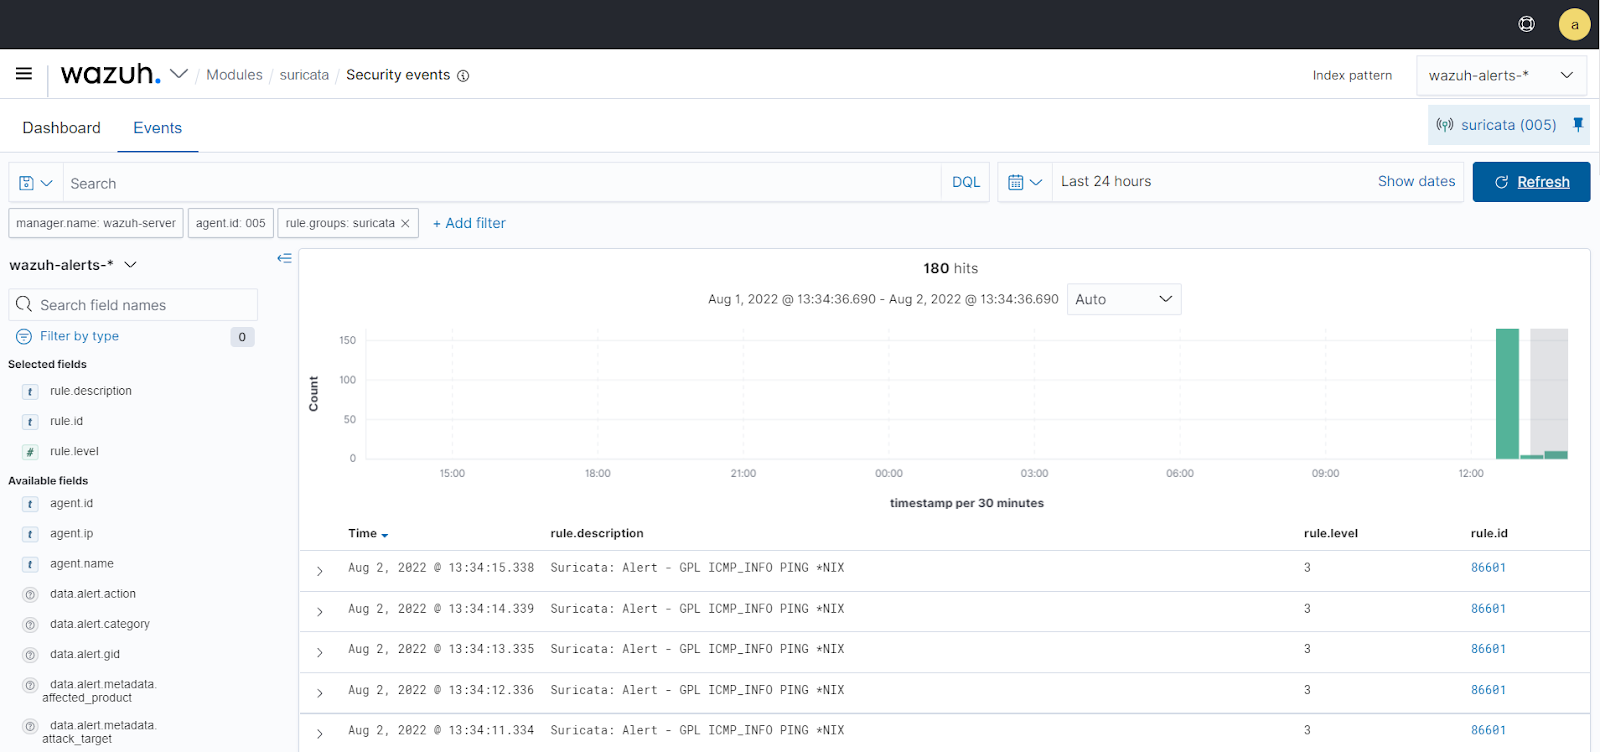Click the rule.level number type icon
Screen dimensions: 1600x752
point(30,452)
